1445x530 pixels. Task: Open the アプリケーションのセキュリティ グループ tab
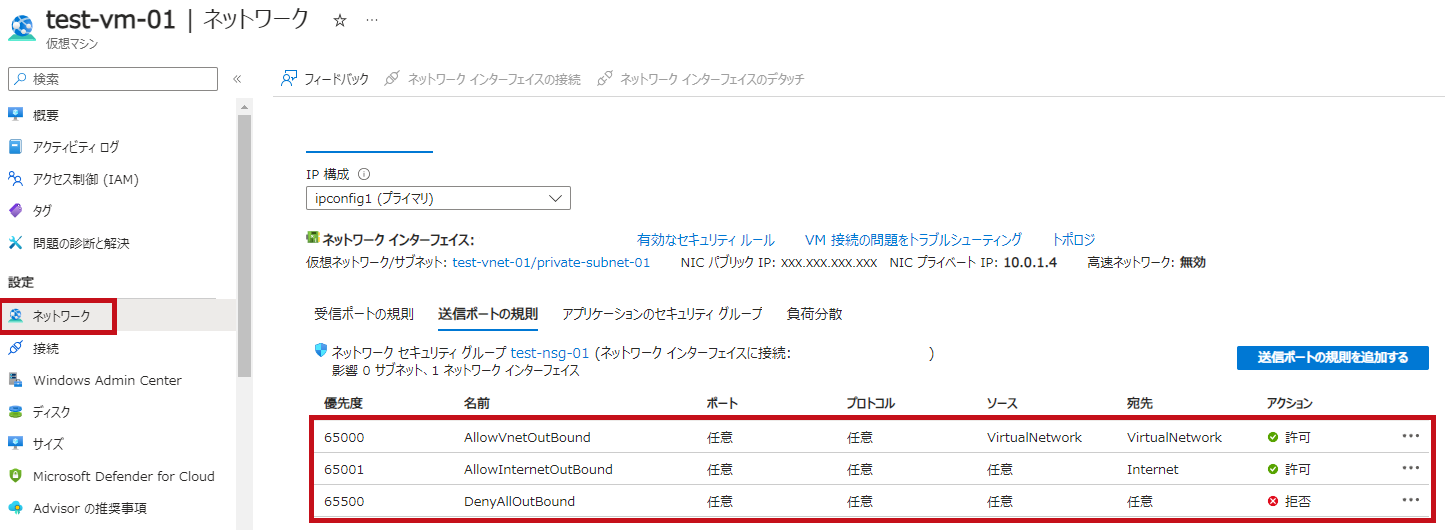point(662,314)
